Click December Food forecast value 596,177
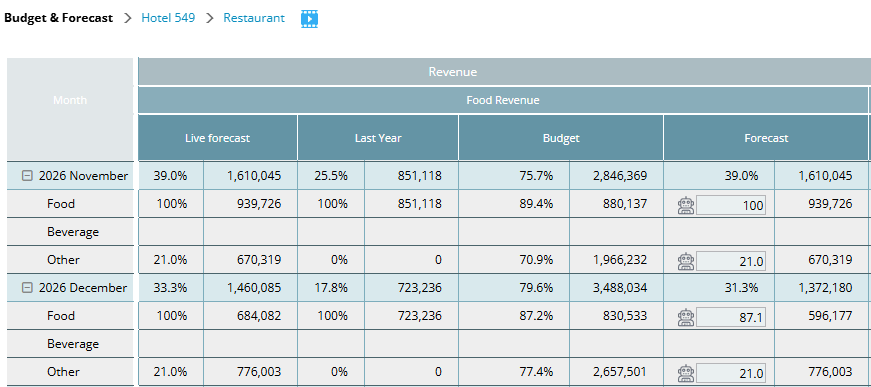The width and height of the screenshot is (871, 387). click(830, 316)
